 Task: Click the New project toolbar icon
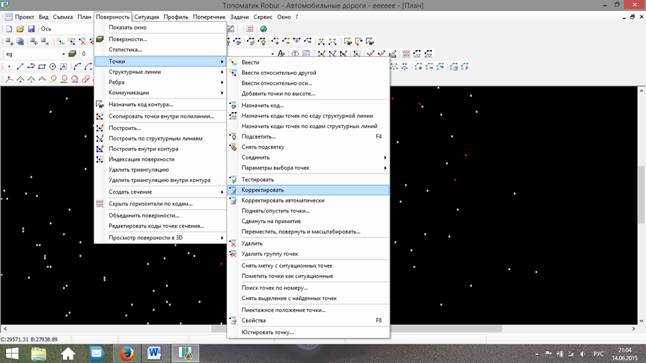[9, 29]
